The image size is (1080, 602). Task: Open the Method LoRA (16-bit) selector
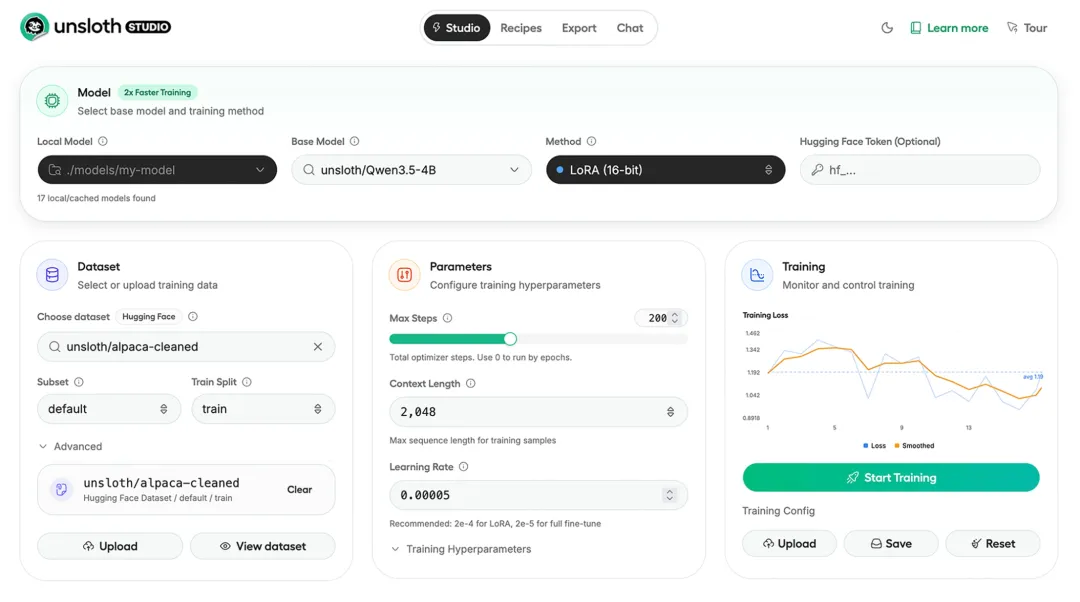pos(665,170)
